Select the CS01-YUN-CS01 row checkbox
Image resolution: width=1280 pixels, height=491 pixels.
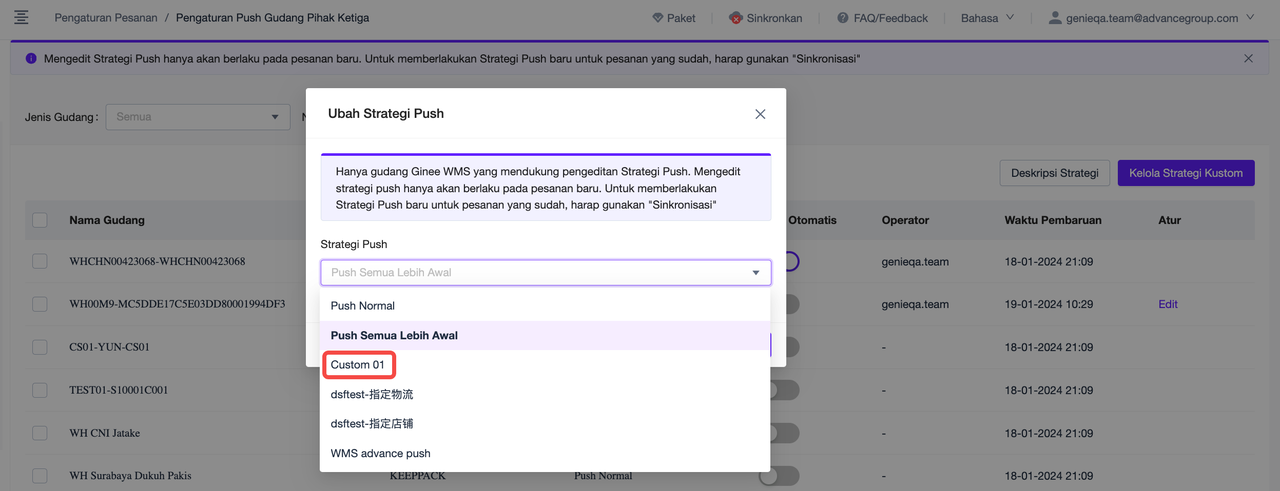[40, 347]
